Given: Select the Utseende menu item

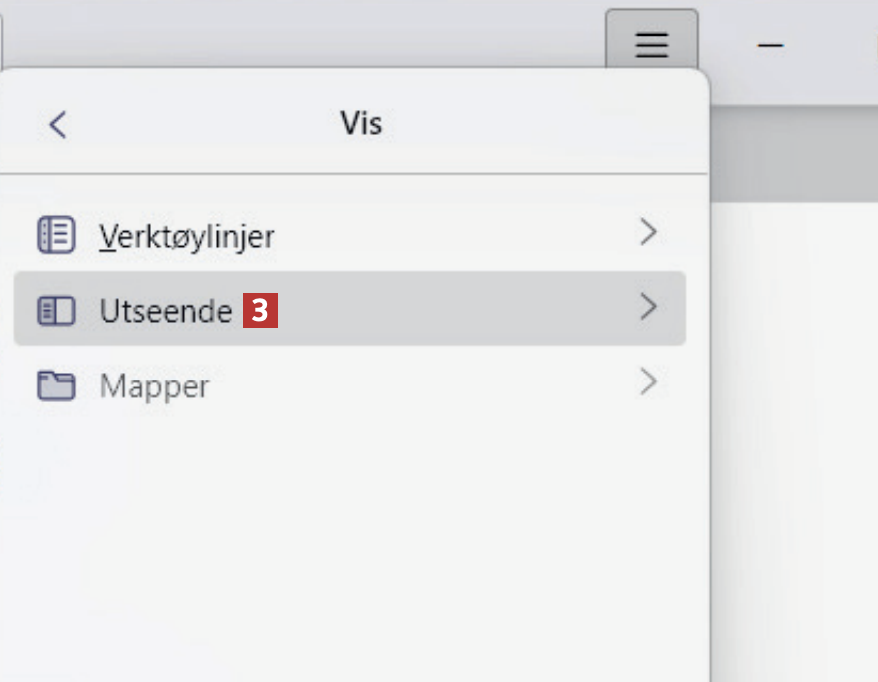Looking at the screenshot, I should click(x=166, y=311).
